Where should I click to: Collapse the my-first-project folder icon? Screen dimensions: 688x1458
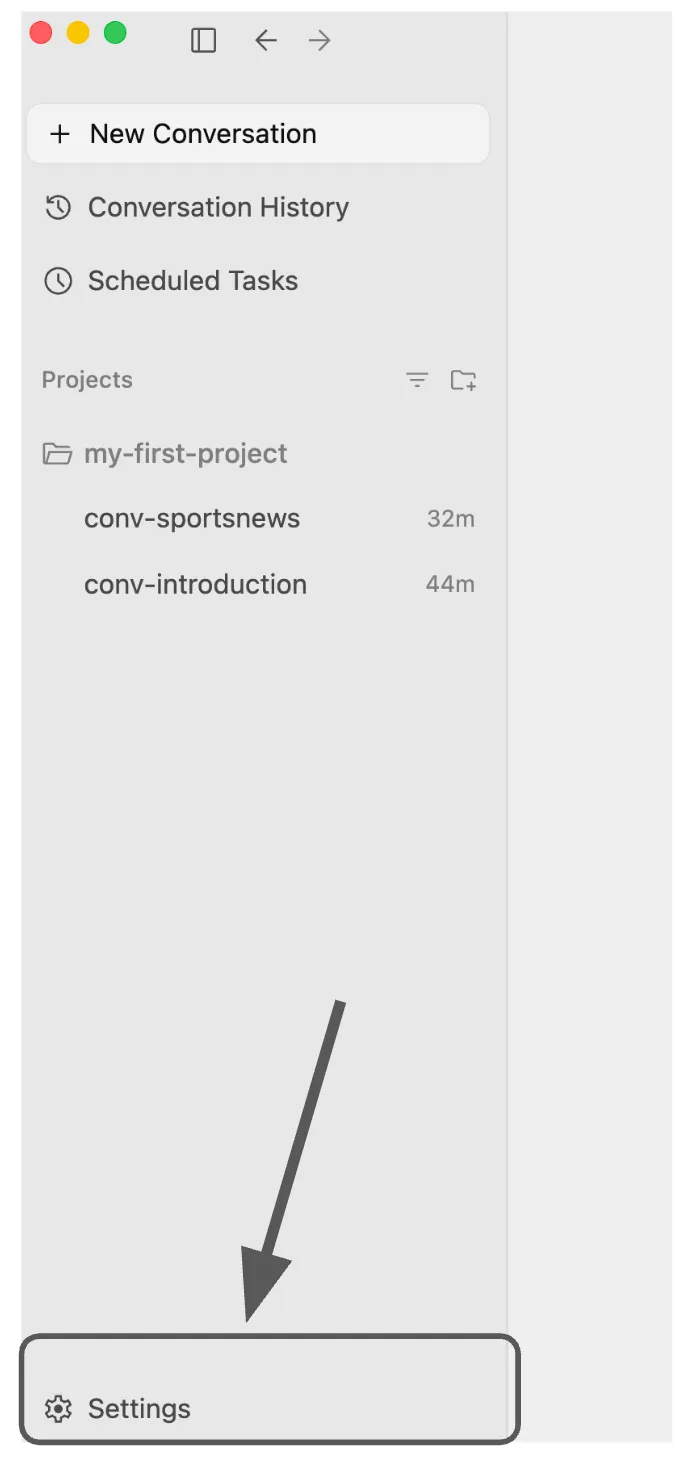click(57, 454)
